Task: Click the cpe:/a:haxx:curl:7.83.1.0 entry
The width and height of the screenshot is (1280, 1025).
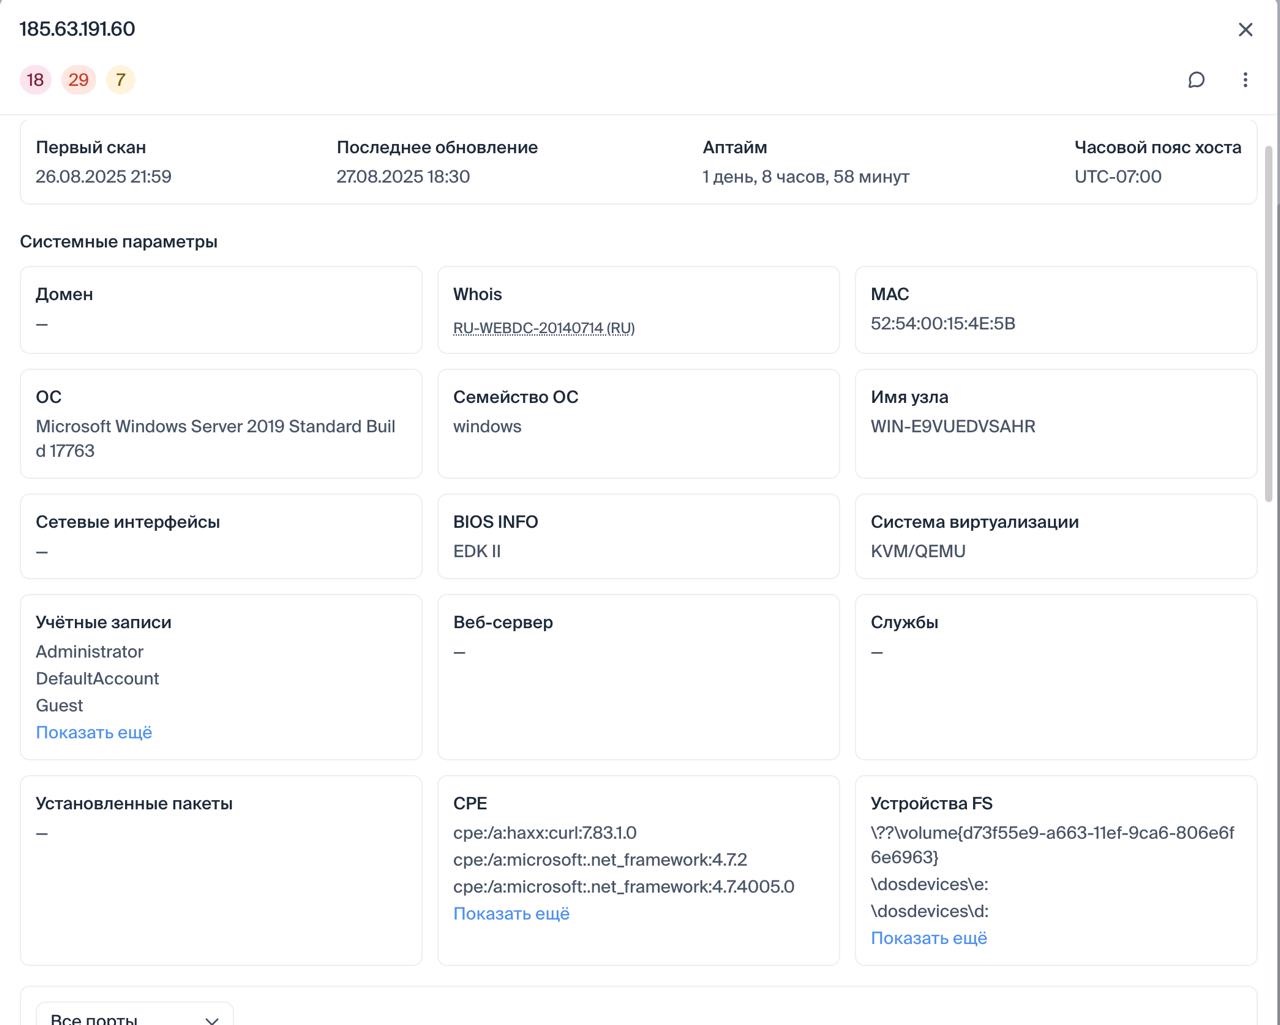Action: coord(544,832)
